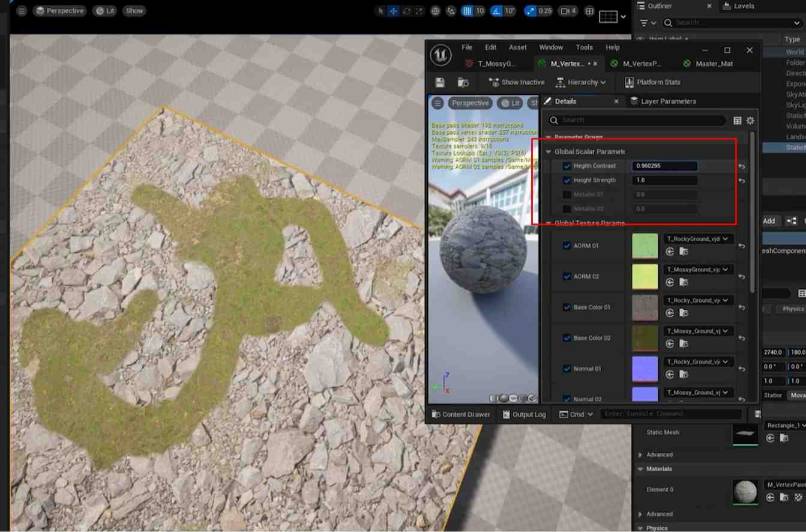Reset AORM 01 texture to default
Screen dimensions: 806x532
click(x=741, y=246)
